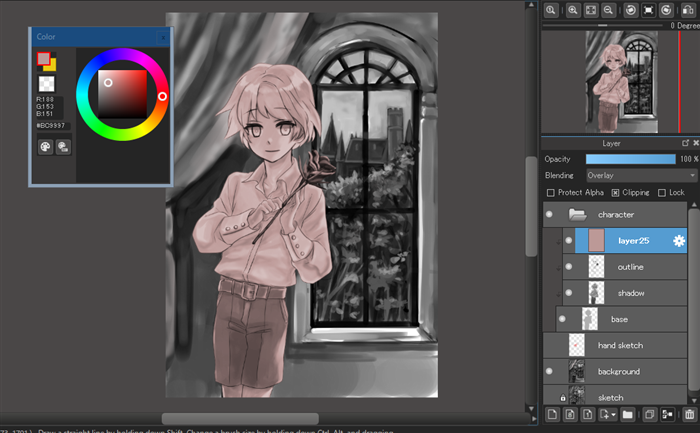700x433 pixels.
Task: Click the hand sketch layer thumbnail
Action: coord(577,346)
